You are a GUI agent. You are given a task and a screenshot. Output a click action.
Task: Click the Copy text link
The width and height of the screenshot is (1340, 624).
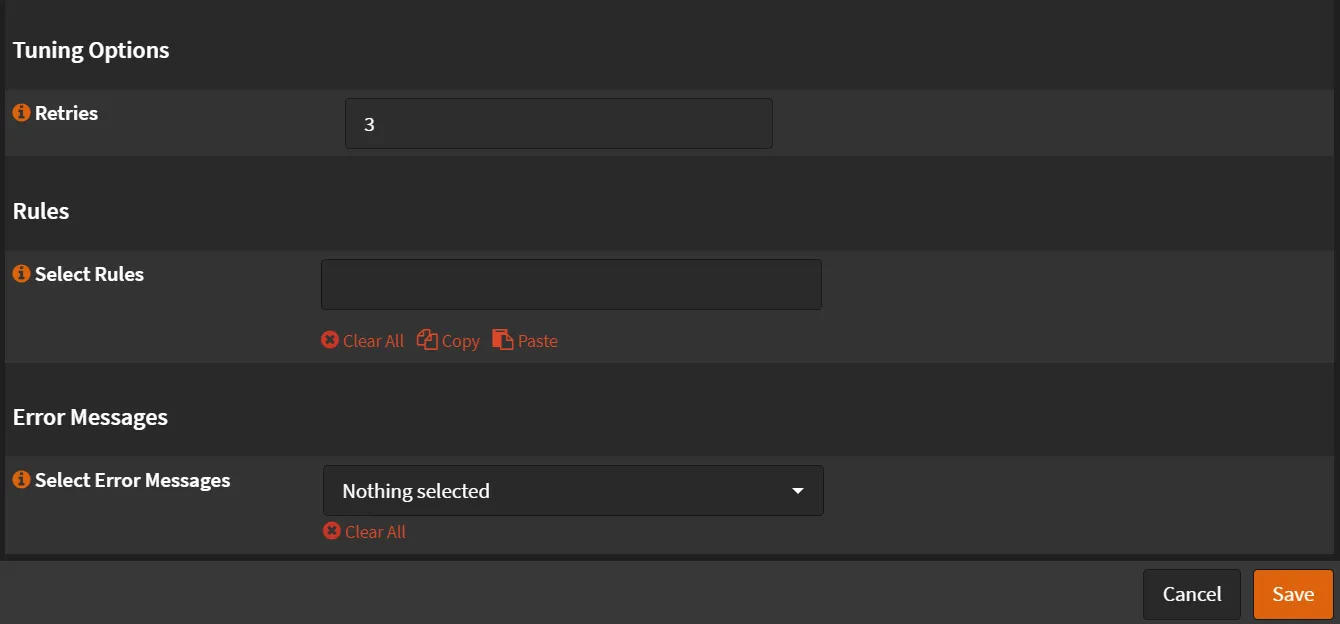(x=460, y=341)
